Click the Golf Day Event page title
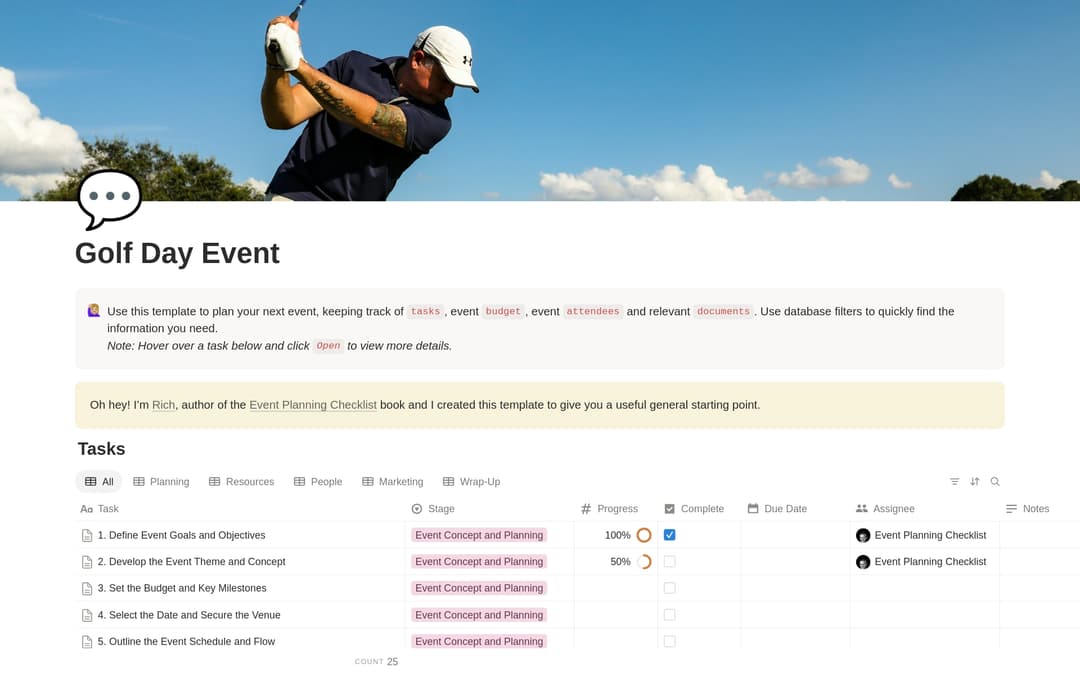This screenshot has width=1080, height=674. click(177, 253)
